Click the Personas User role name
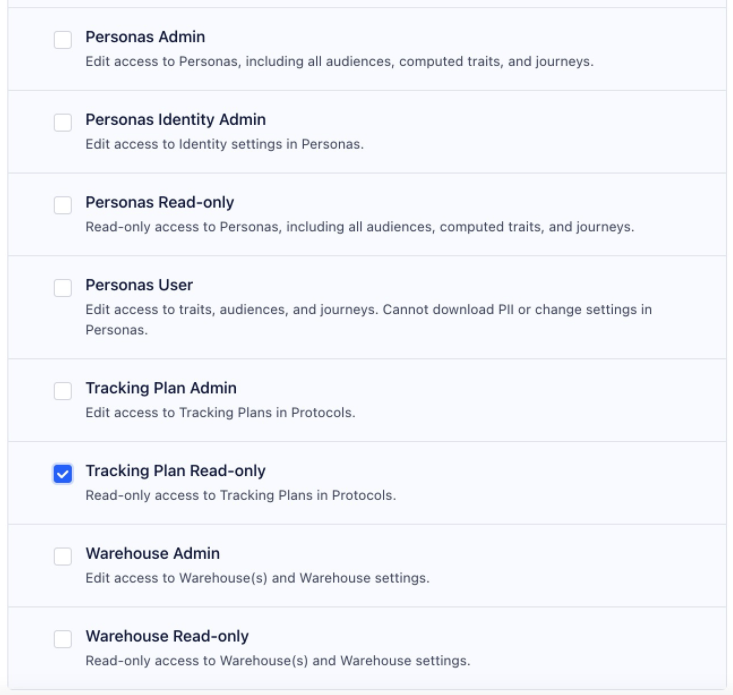The width and height of the screenshot is (733, 695). pos(139,286)
